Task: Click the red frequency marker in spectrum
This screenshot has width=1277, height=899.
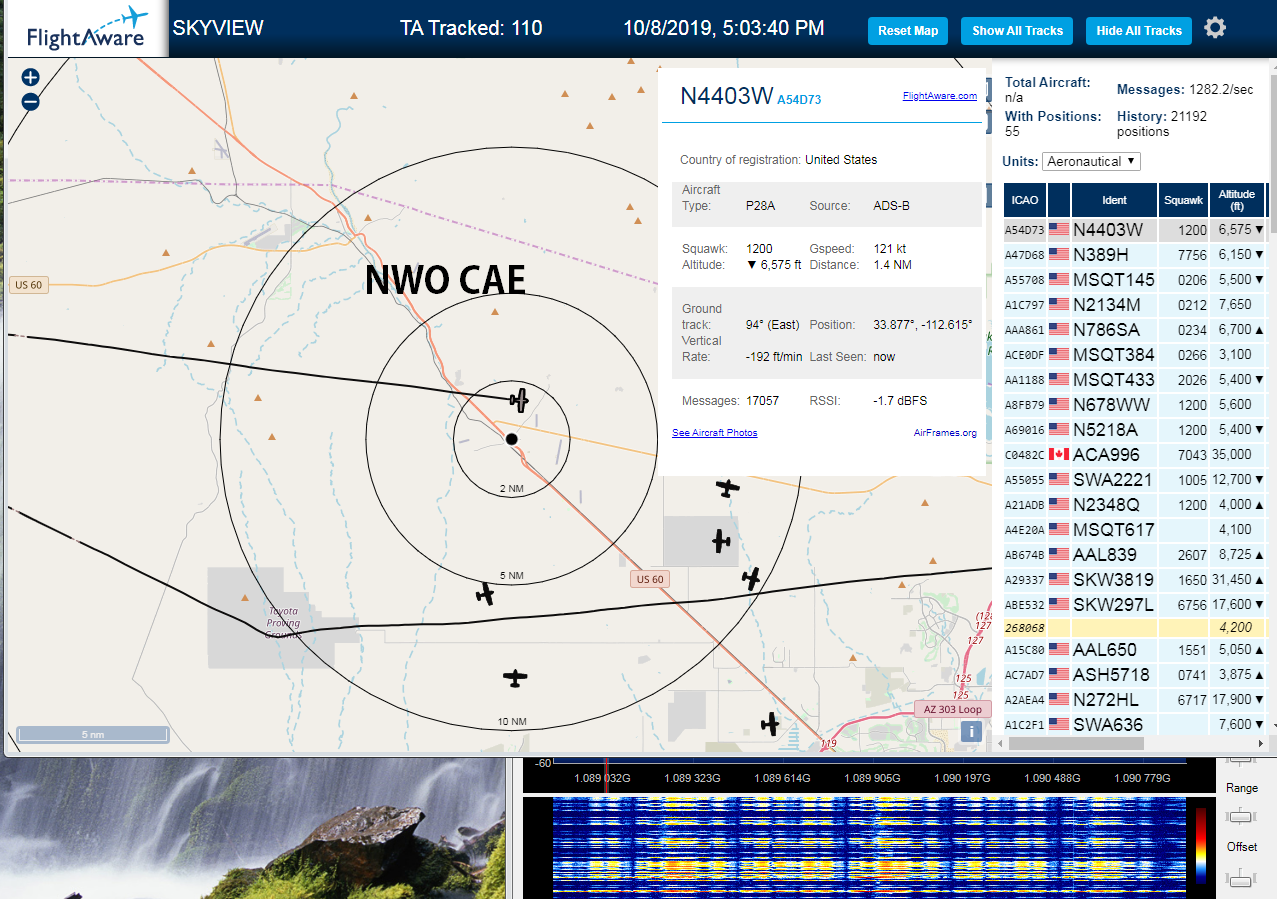Action: pyautogui.click(x=605, y=776)
